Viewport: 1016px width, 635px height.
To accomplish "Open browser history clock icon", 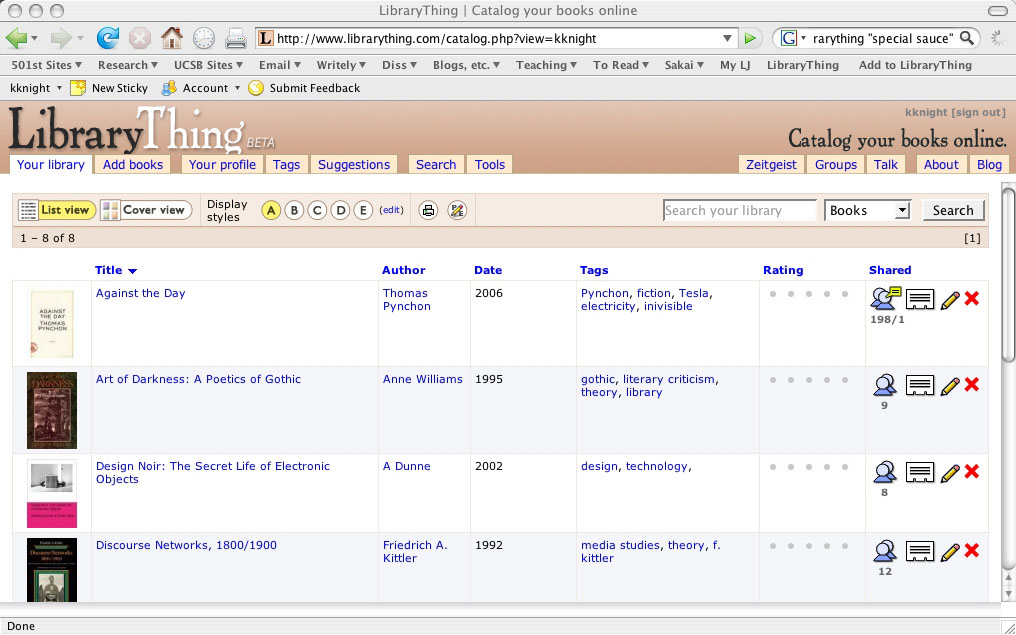I will pos(203,39).
